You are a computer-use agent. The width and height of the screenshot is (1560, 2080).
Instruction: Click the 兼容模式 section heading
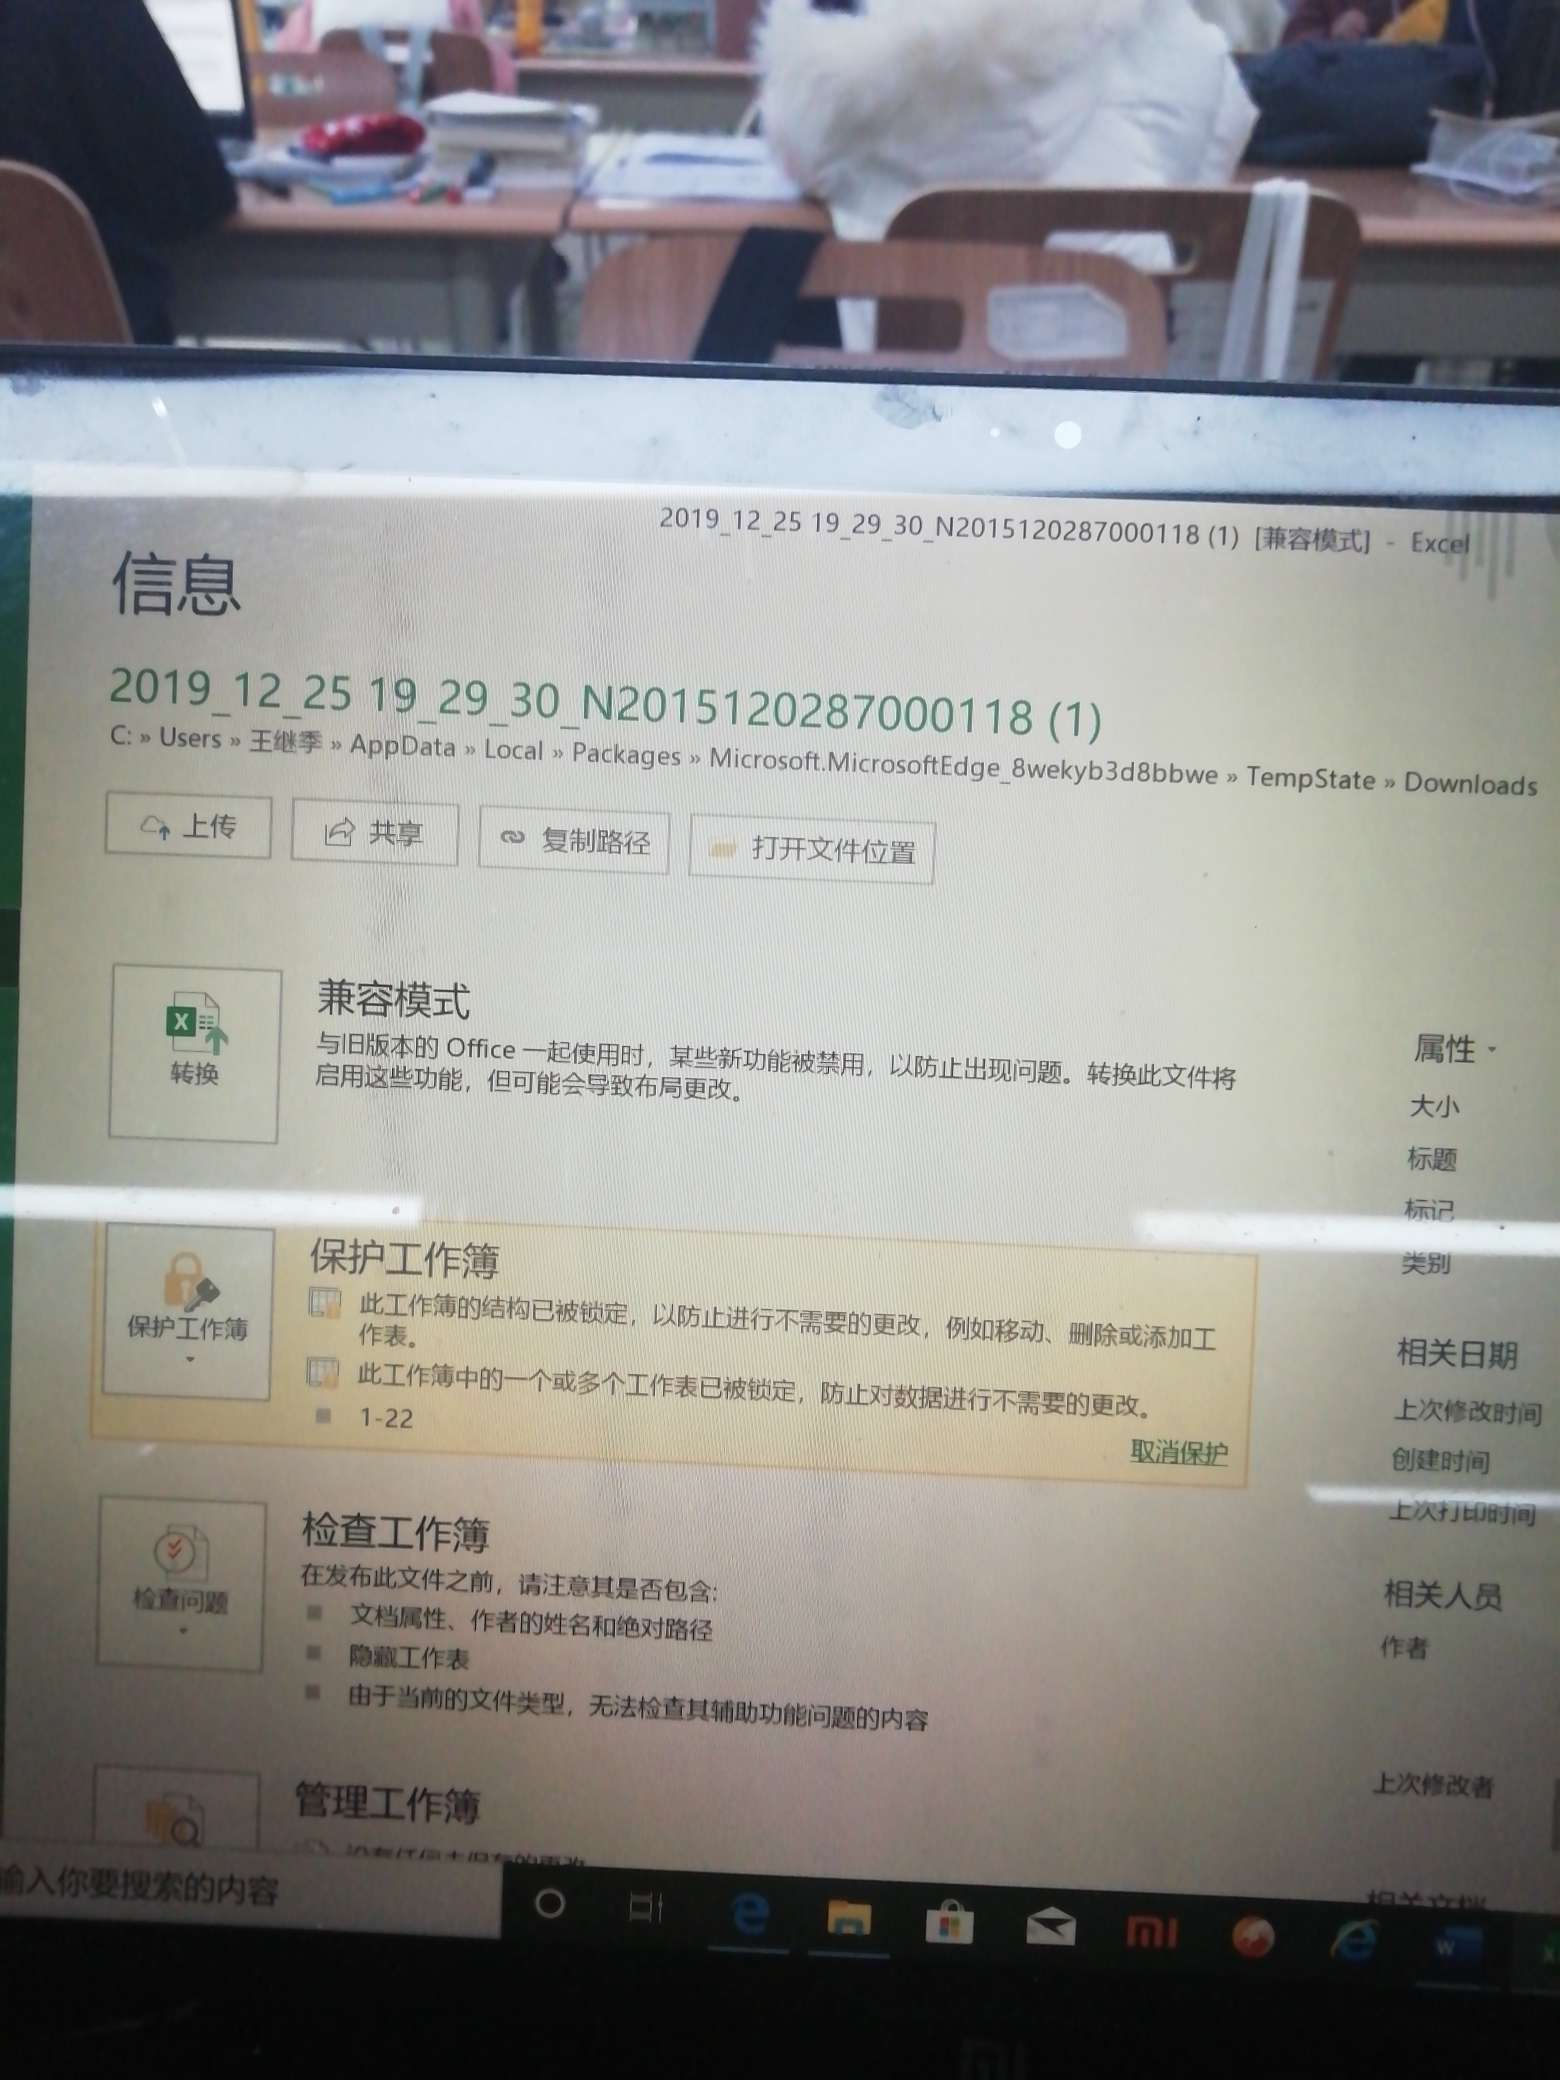coord(393,999)
